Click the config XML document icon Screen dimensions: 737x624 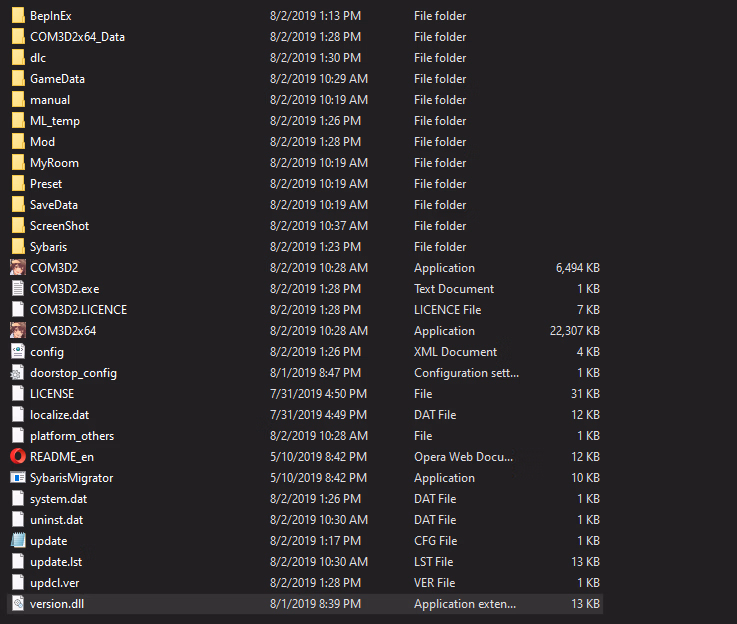coord(18,351)
